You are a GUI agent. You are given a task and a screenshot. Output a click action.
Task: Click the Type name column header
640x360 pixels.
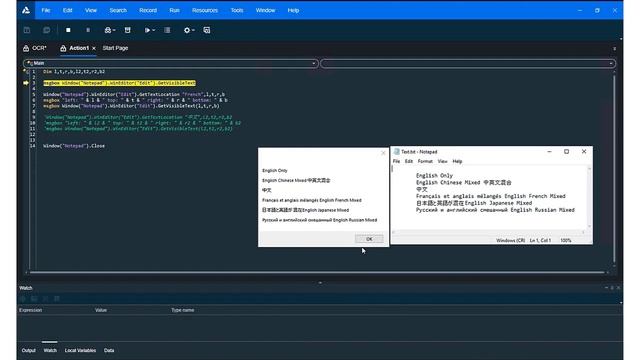point(182,310)
